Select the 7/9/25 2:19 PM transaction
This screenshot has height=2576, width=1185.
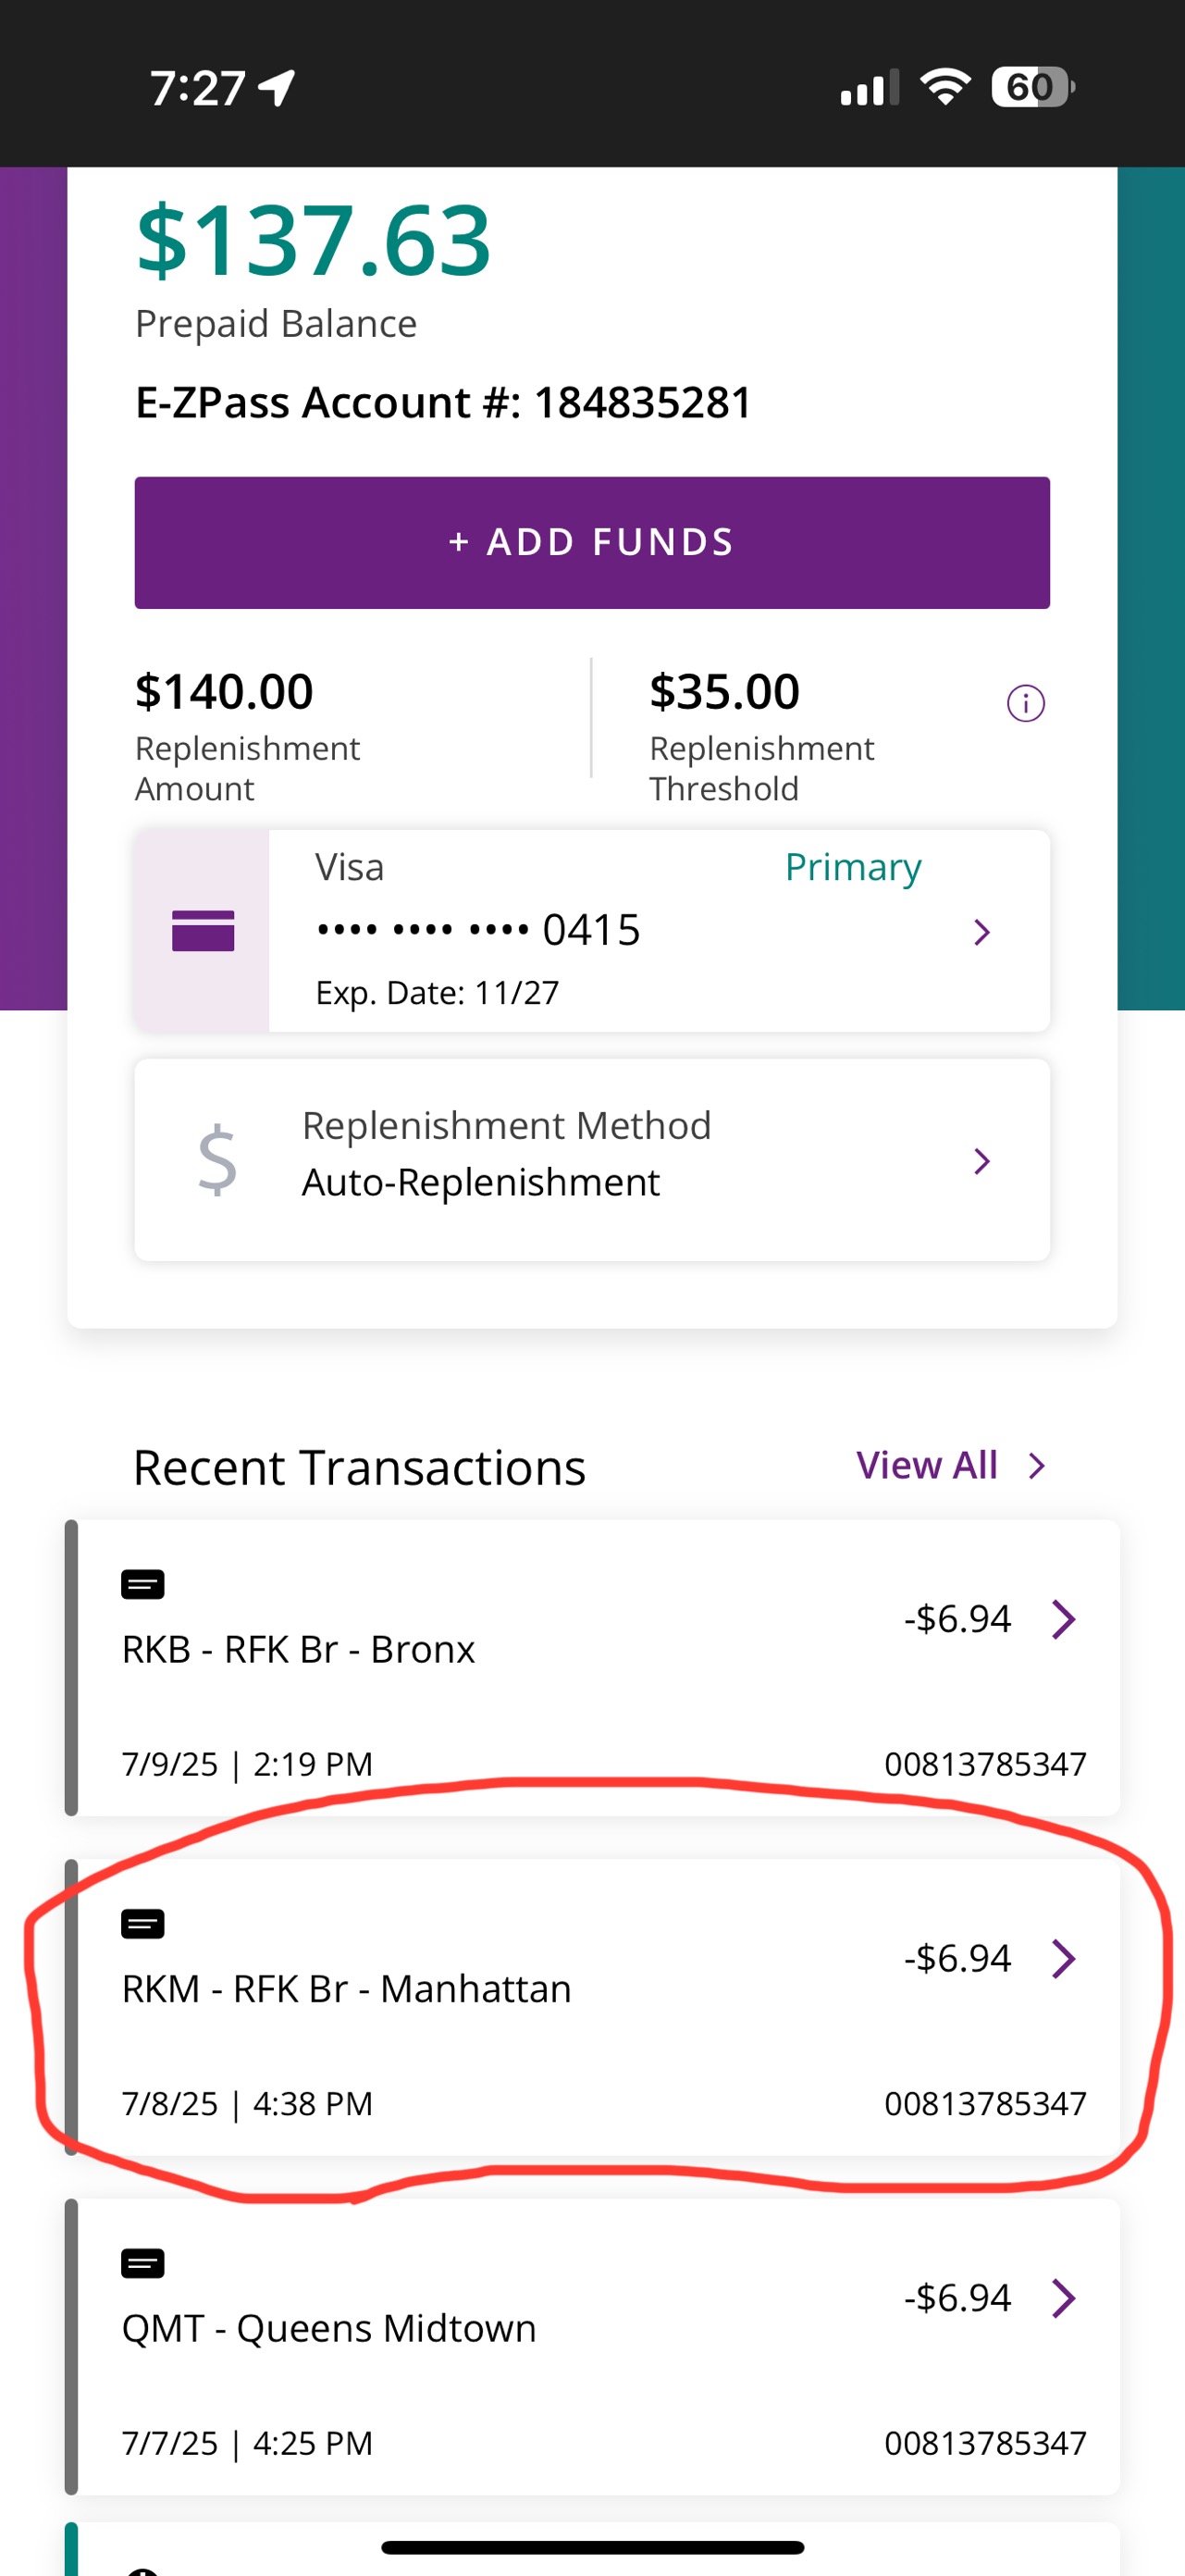click(247, 1764)
